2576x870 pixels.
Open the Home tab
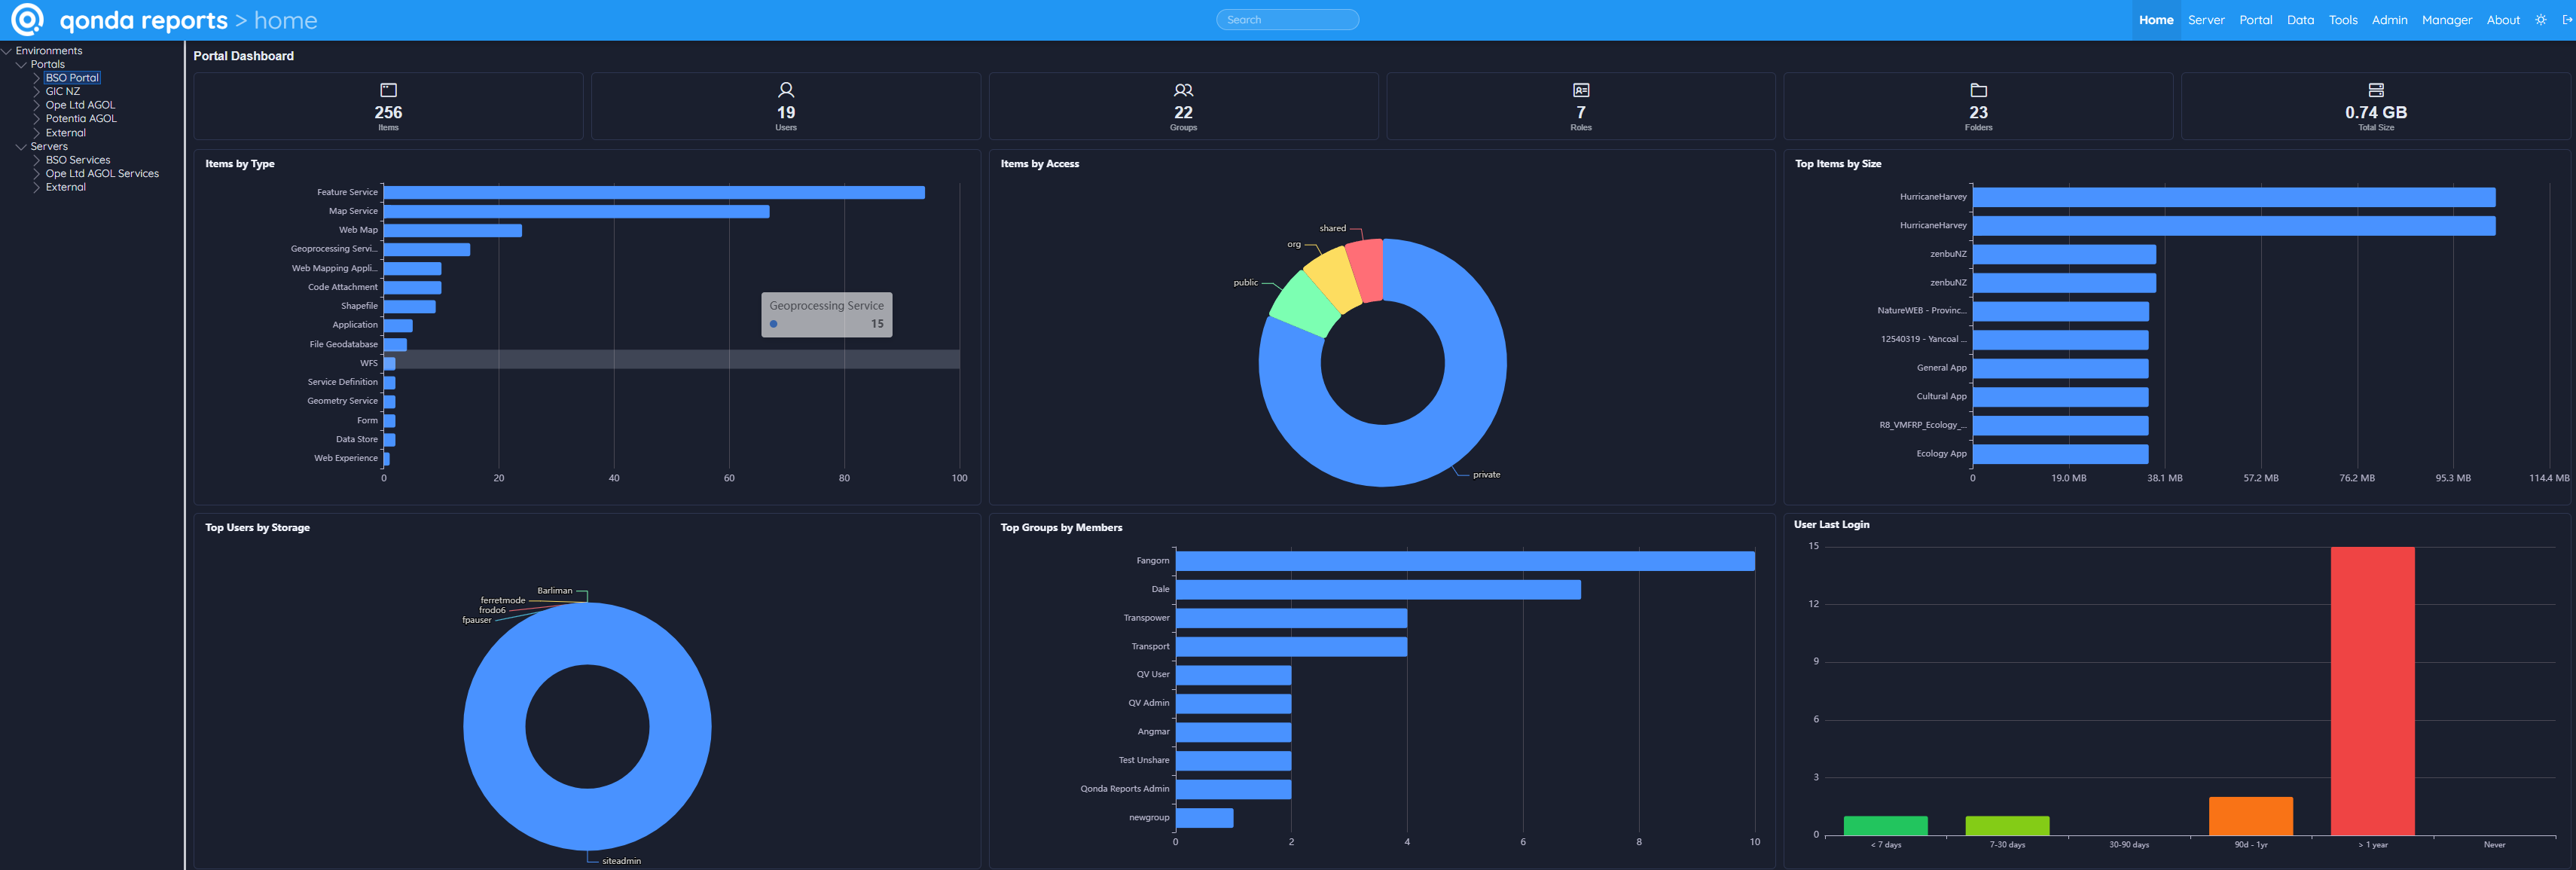pos(2156,20)
